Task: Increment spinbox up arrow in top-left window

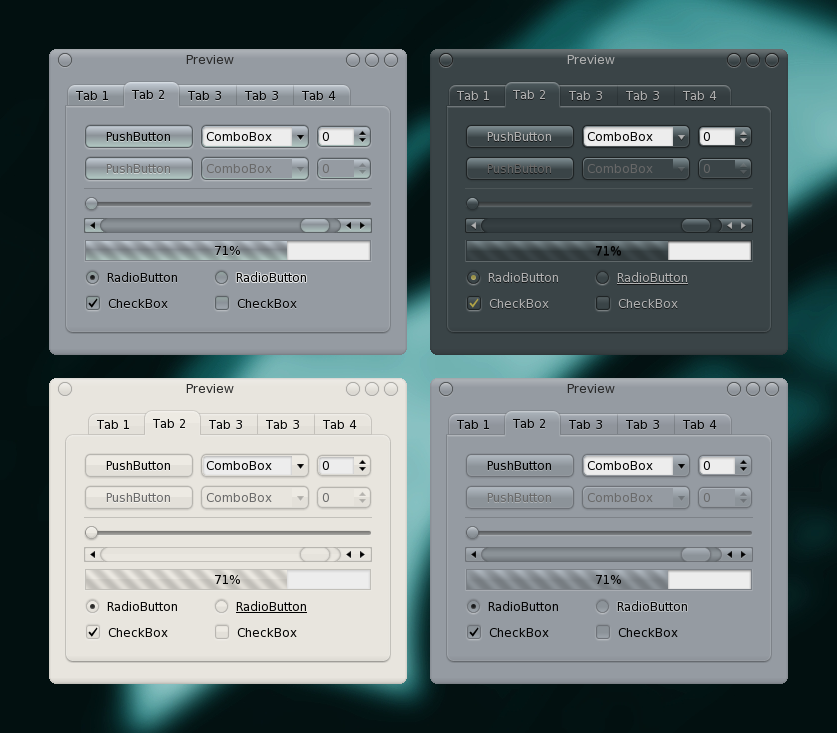Action: [362, 133]
